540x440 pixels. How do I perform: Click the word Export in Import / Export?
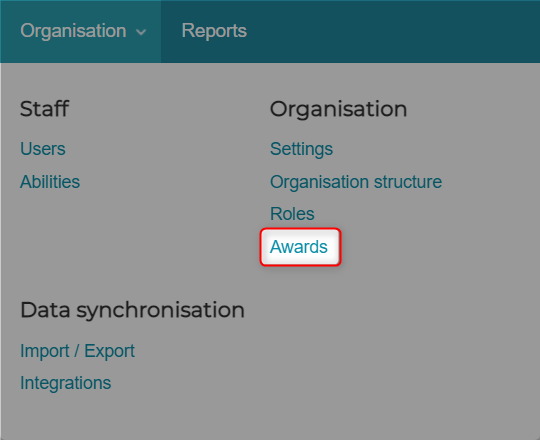click(x=110, y=352)
